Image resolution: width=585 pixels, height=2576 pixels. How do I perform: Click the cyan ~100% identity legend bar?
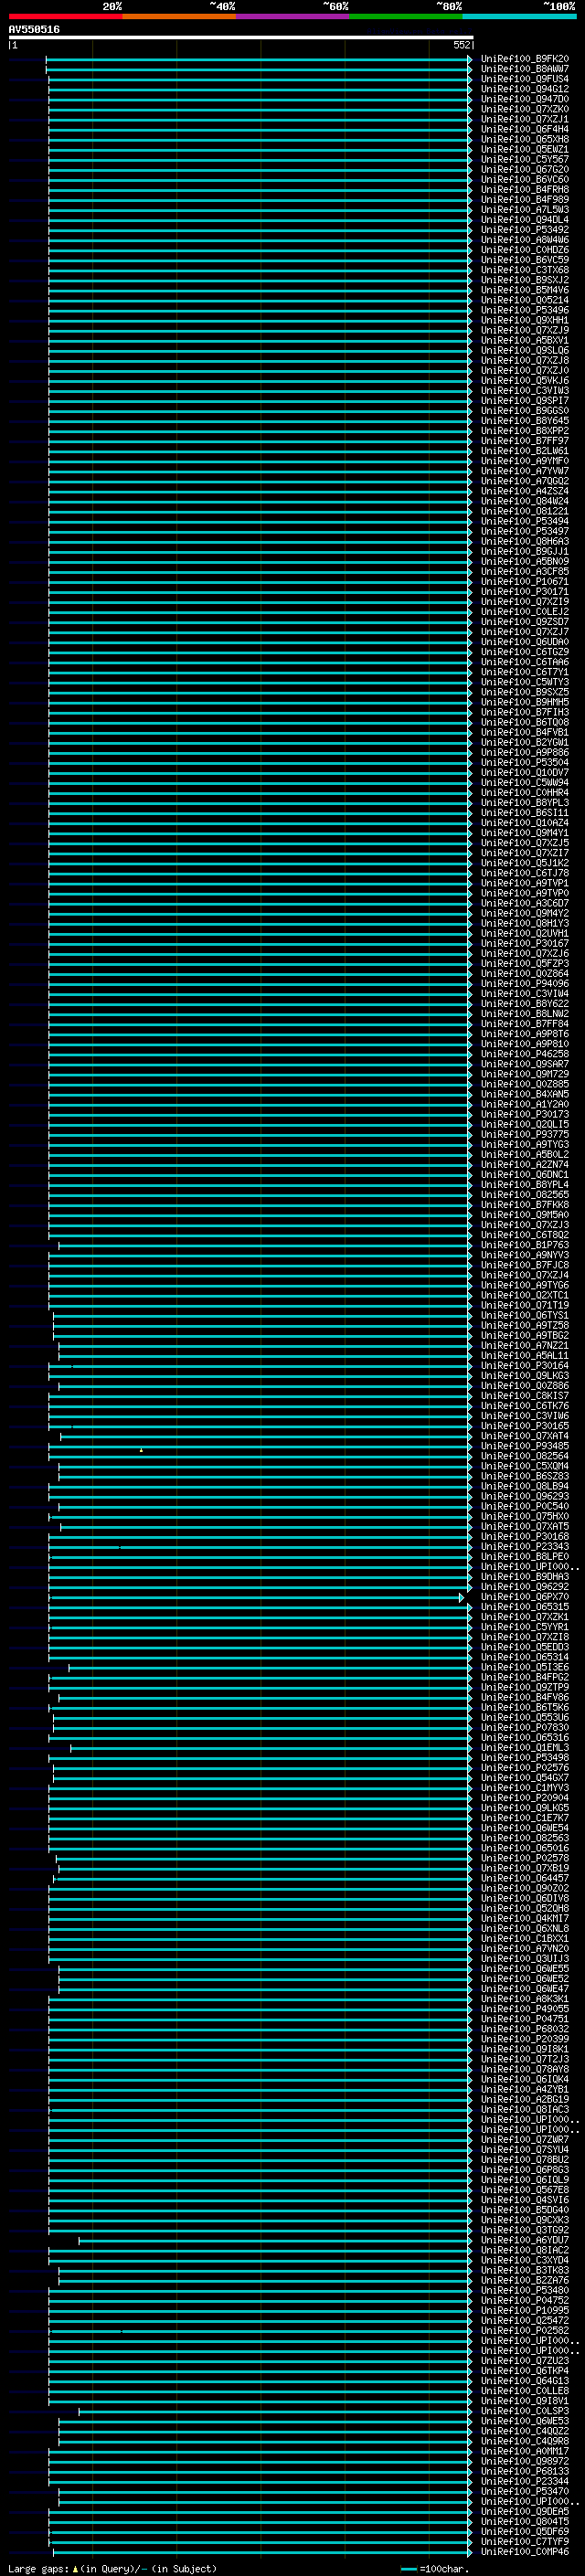pyautogui.click(x=519, y=16)
